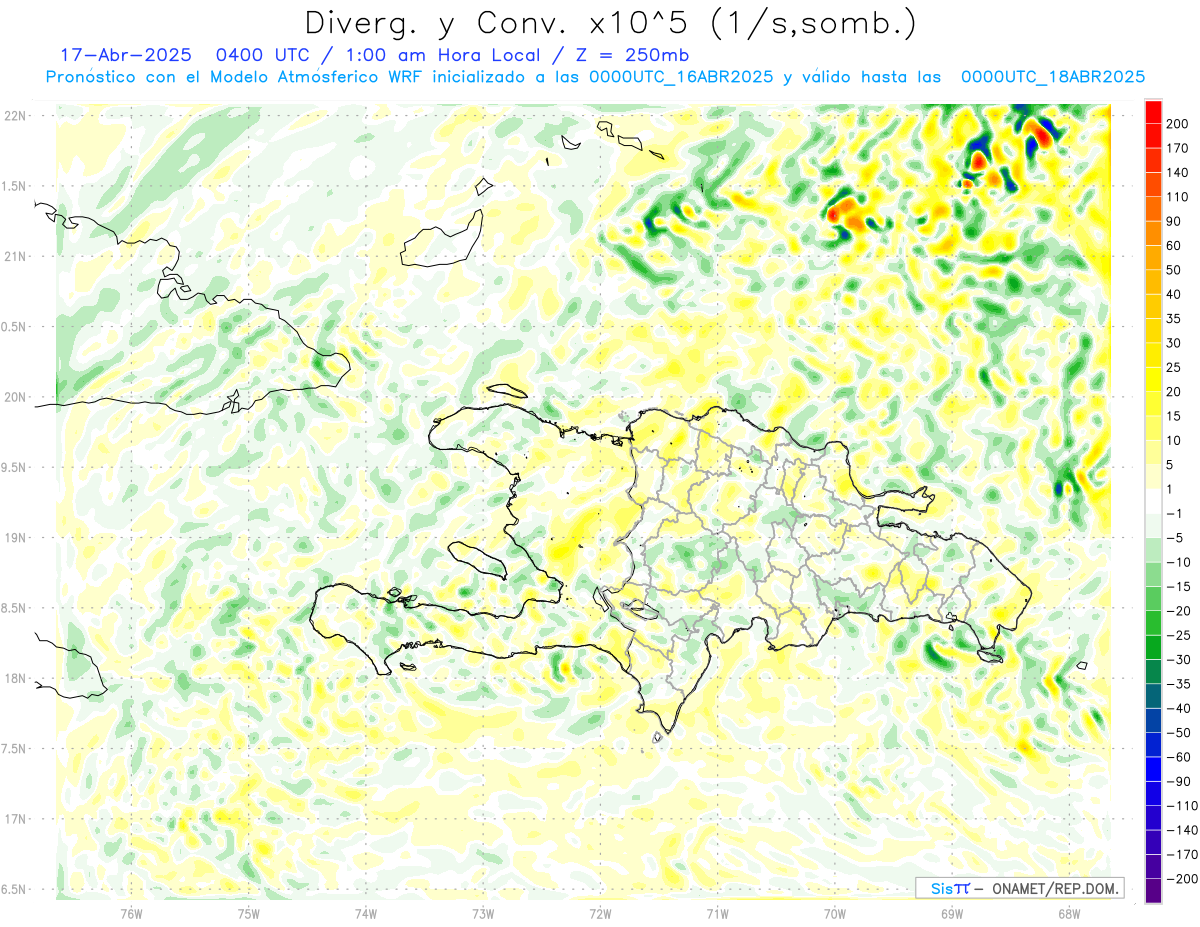
Task: Click the white swatch between 1 and -1
Action: pyautogui.click(x=1153, y=501)
